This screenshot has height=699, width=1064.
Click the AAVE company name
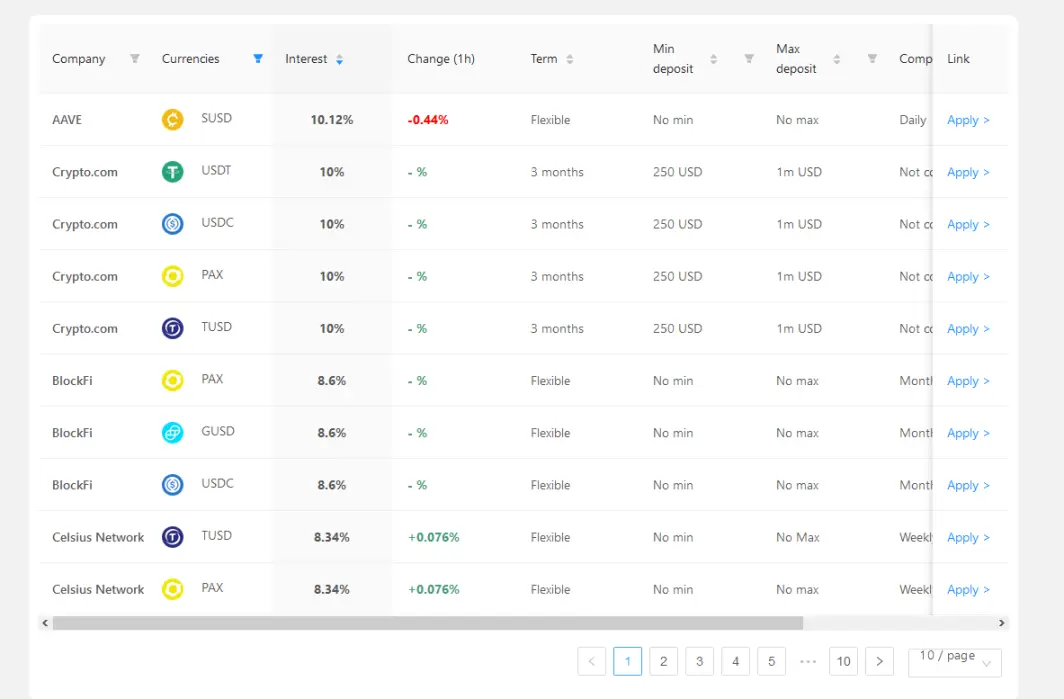67,120
